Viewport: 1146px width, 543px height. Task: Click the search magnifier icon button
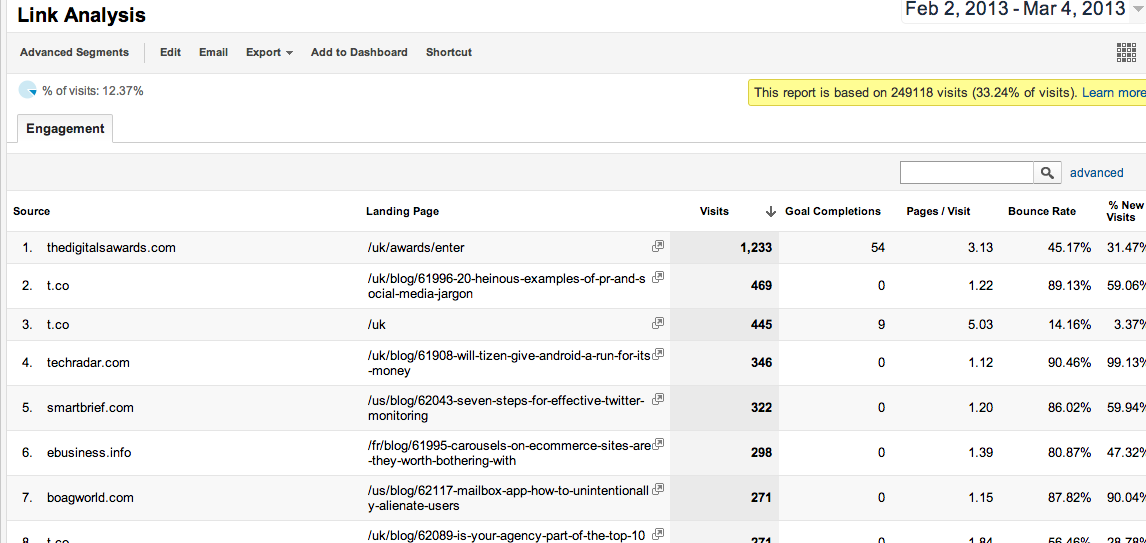(x=1047, y=173)
